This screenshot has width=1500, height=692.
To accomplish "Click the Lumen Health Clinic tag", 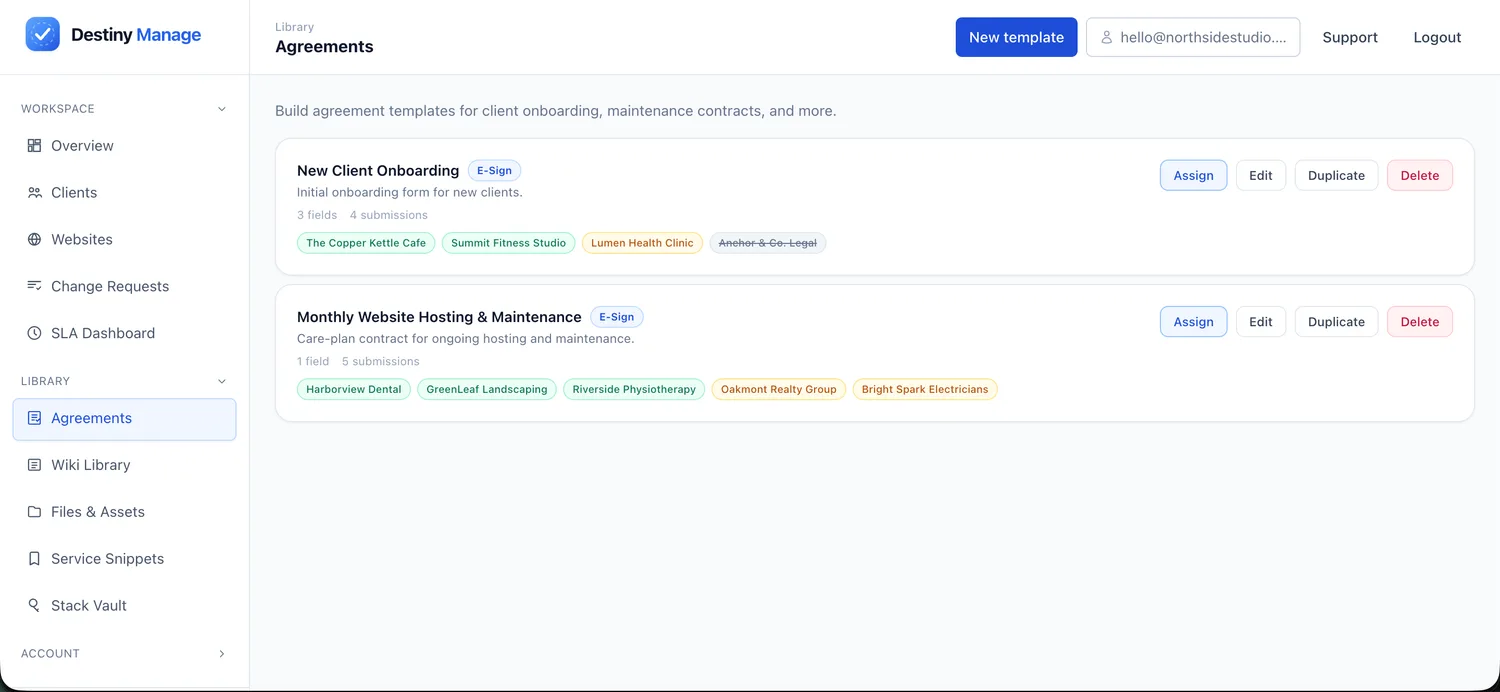I will pos(642,243).
